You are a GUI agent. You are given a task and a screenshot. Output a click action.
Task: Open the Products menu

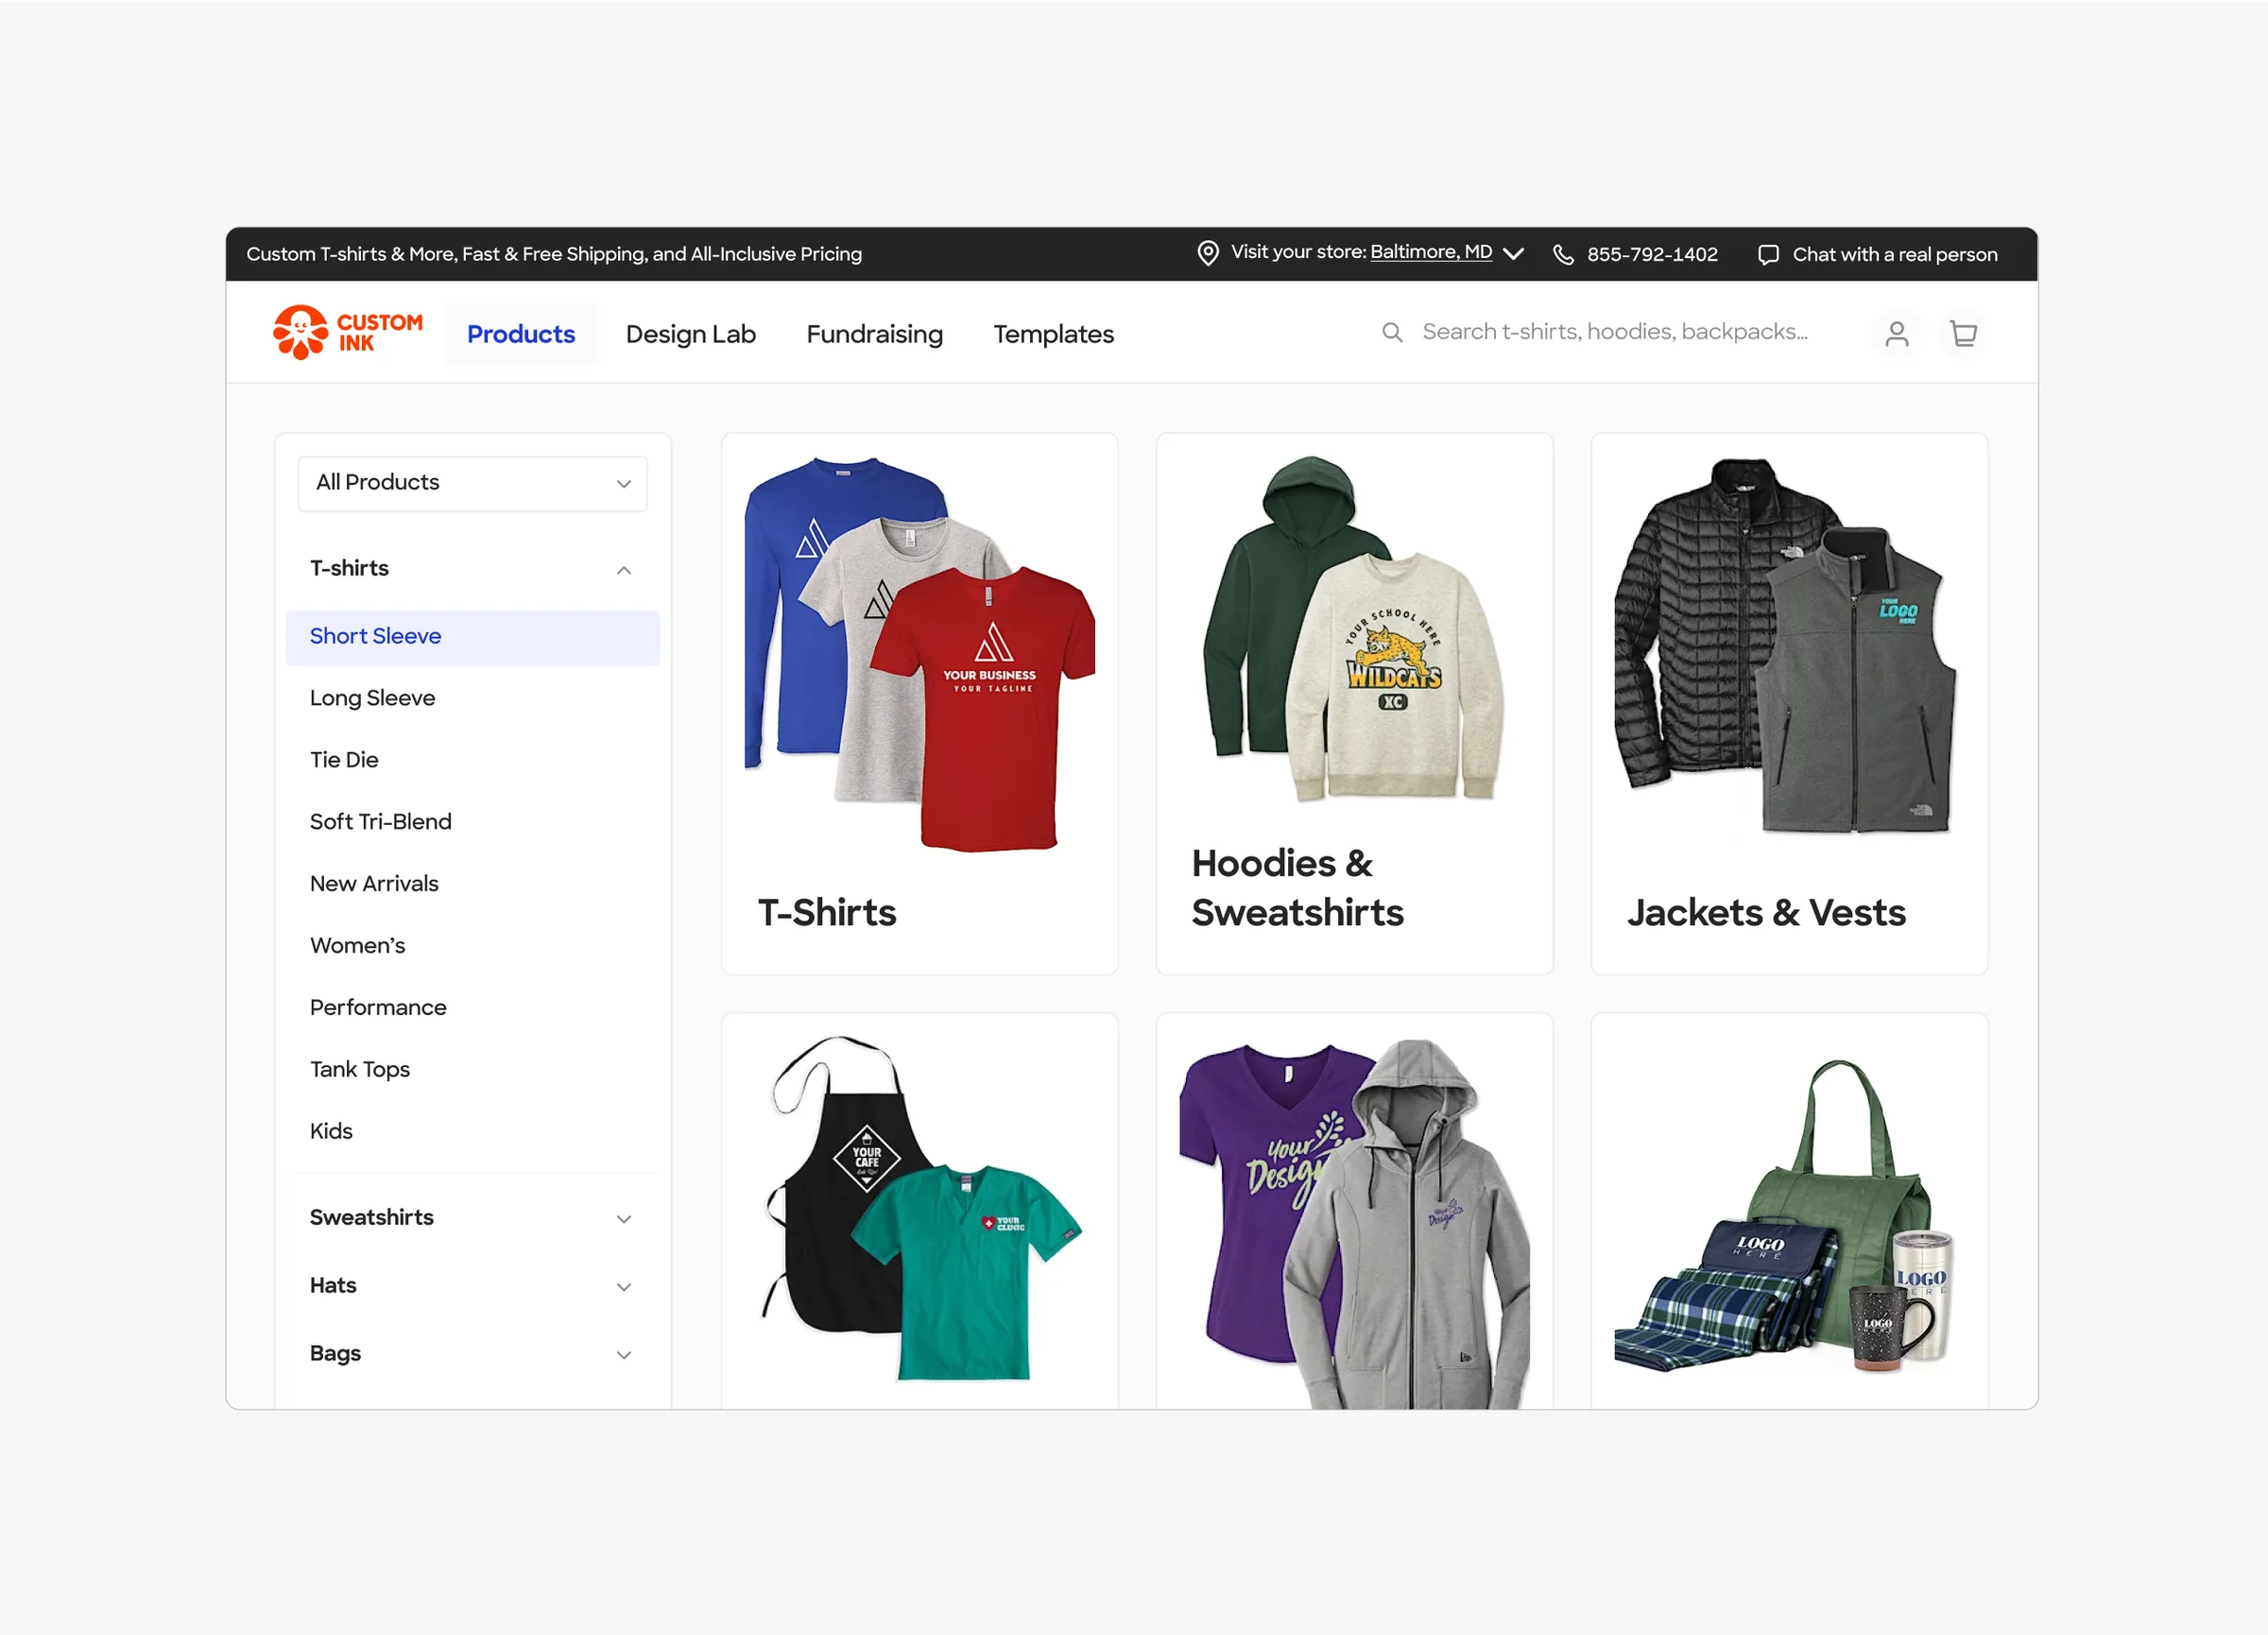521,334
